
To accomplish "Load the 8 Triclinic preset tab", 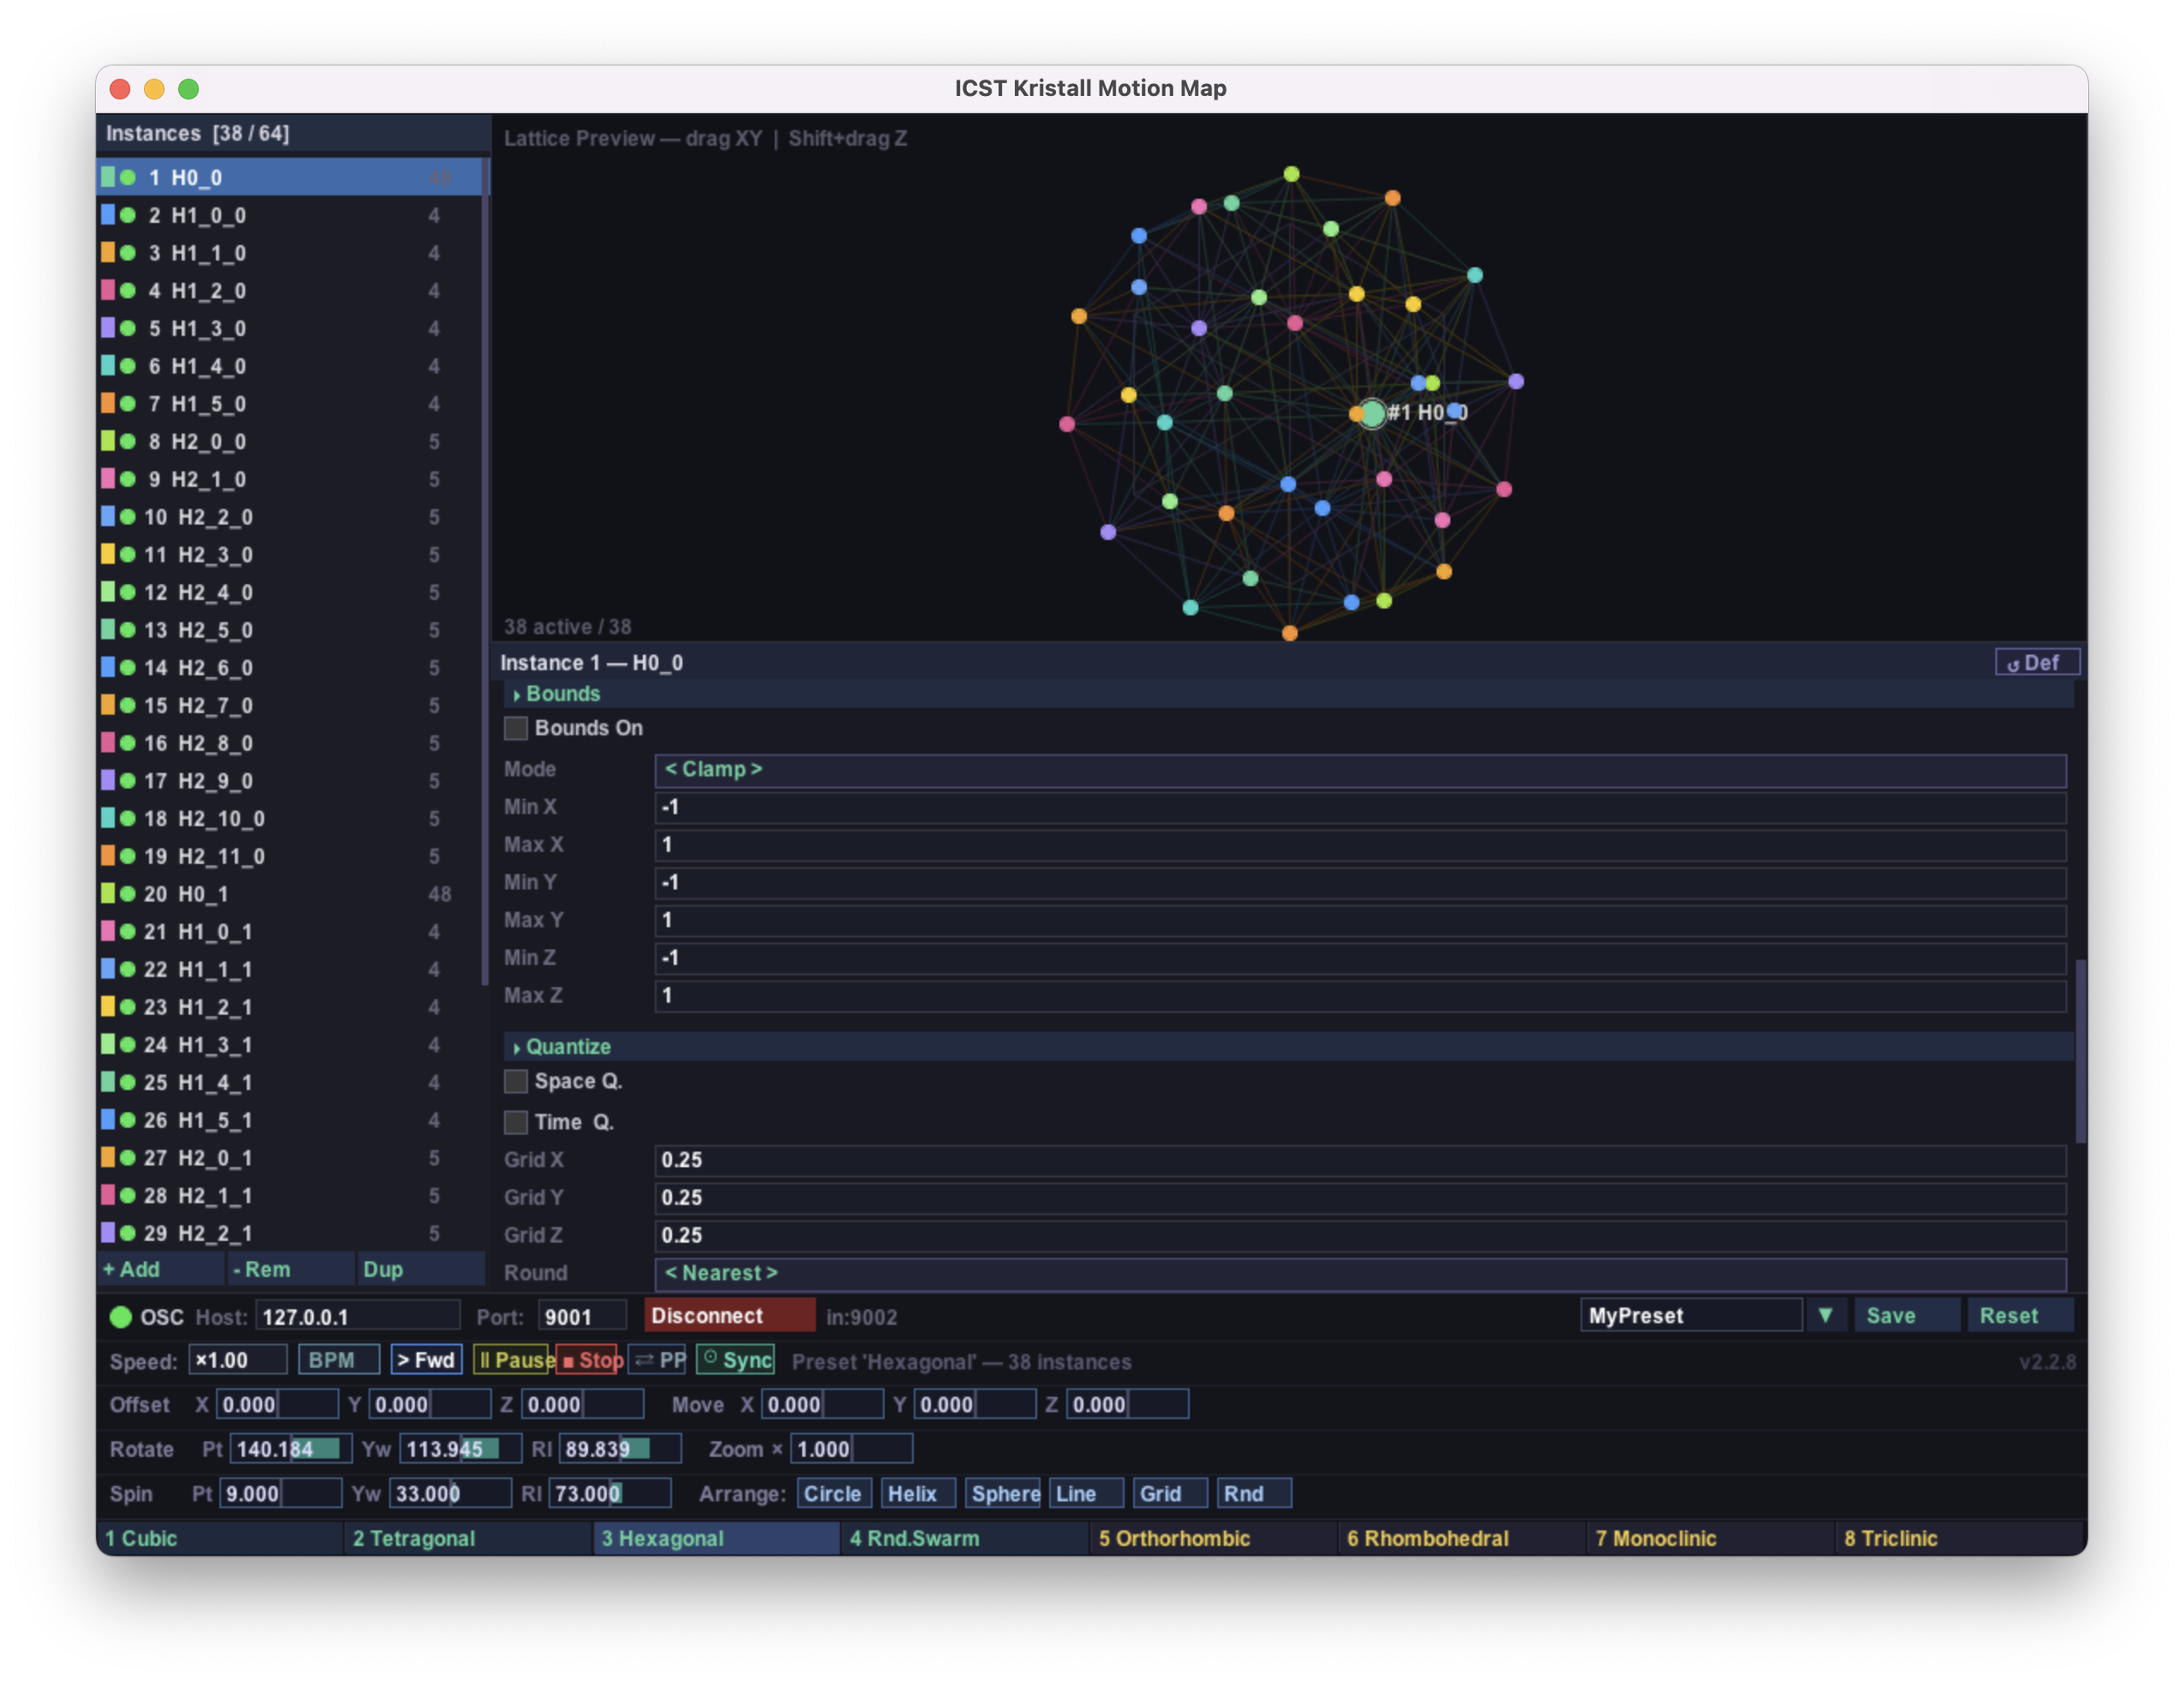I will pos(1960,1538).
